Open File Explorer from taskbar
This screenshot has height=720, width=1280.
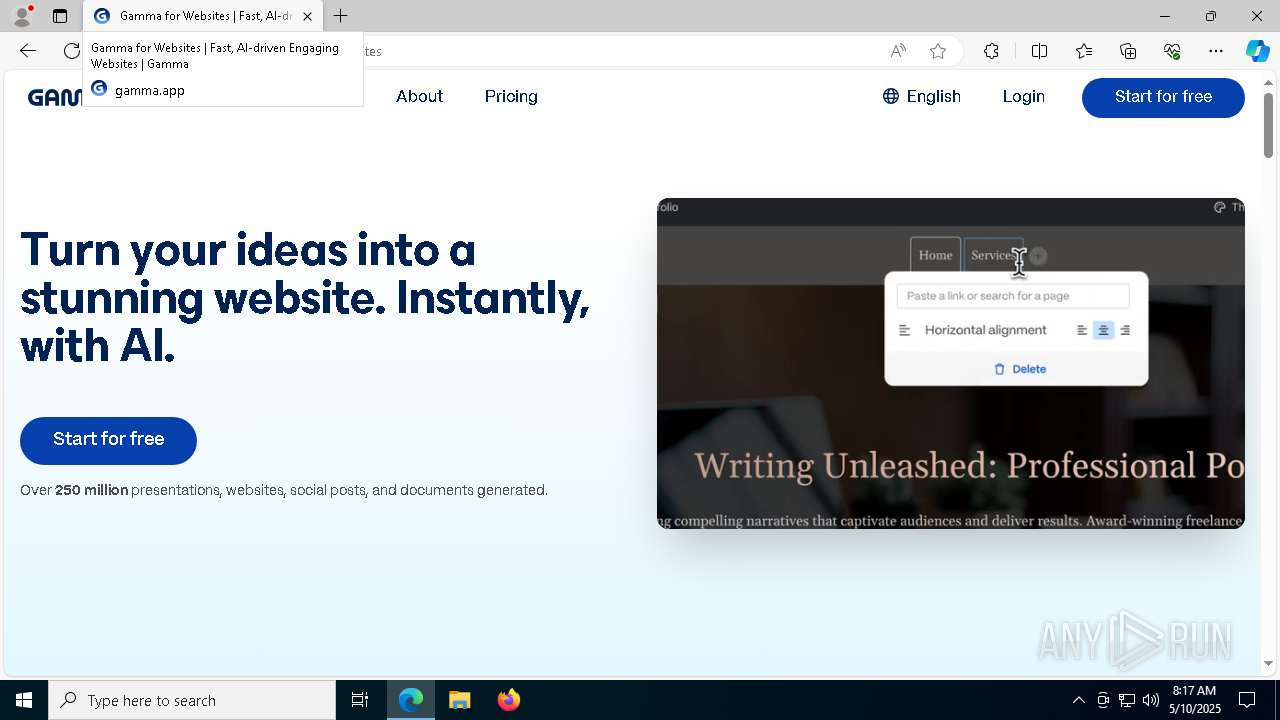tap(459, 700)
